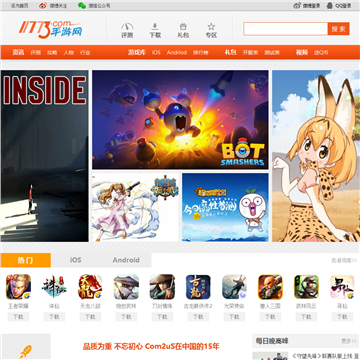Open the INSIDE game banner
Viewport: 360px width, 360px height.
pyautogui.click(x=45, y=156)
